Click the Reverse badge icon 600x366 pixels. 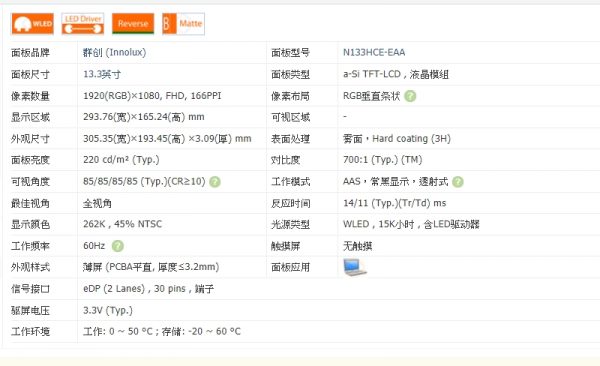(x=133, y=24)
